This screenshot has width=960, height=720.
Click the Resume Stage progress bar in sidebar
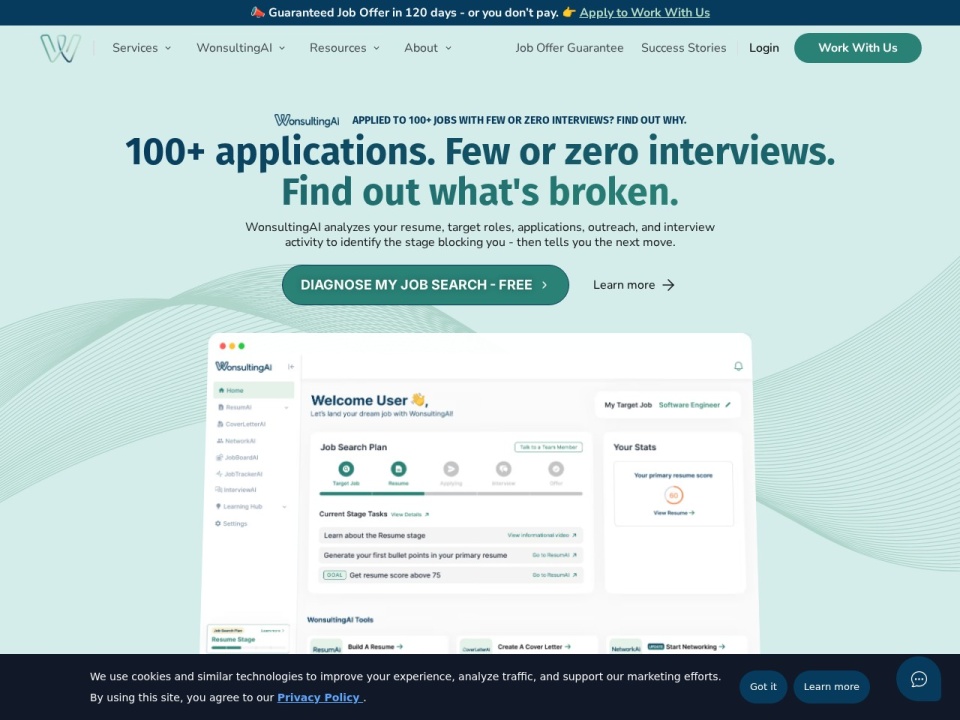[x=248, y=647]
